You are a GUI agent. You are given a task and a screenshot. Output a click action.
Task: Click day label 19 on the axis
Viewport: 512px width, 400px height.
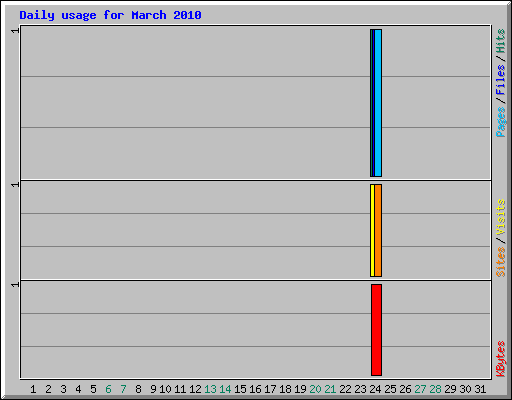click(x=300, y=389)
